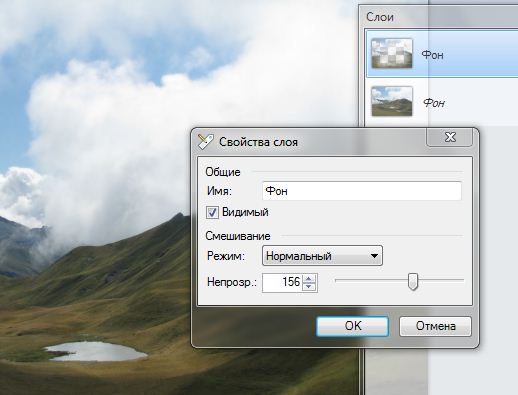This screenshot has width=518, height=395.
Task: Click the layer properties dialog title icon
Action: pos(205,142)
